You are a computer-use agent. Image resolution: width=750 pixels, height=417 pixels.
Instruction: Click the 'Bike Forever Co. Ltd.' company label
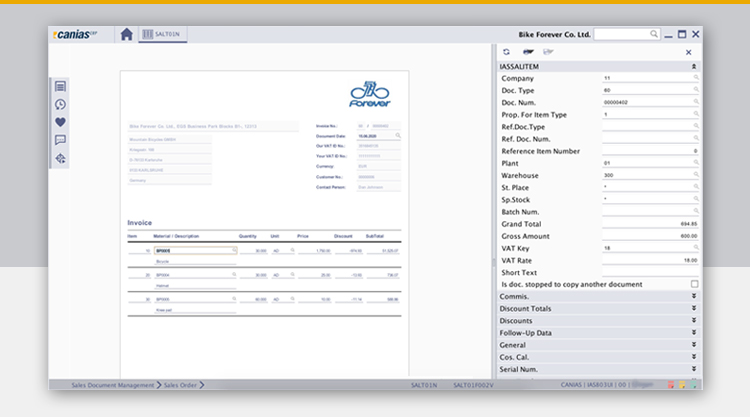coord(554,34)
